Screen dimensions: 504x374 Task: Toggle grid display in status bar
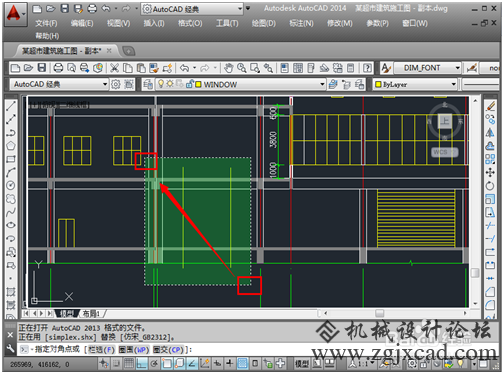click(x=129, y=364)
